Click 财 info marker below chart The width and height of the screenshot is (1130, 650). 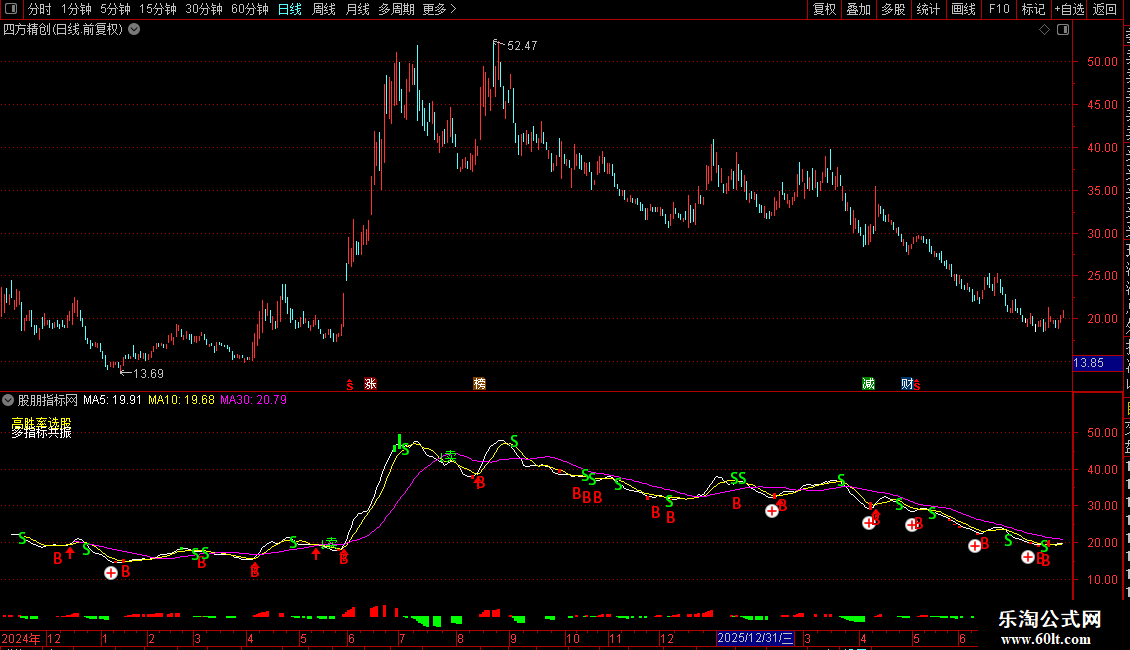[x=907, y=384]
